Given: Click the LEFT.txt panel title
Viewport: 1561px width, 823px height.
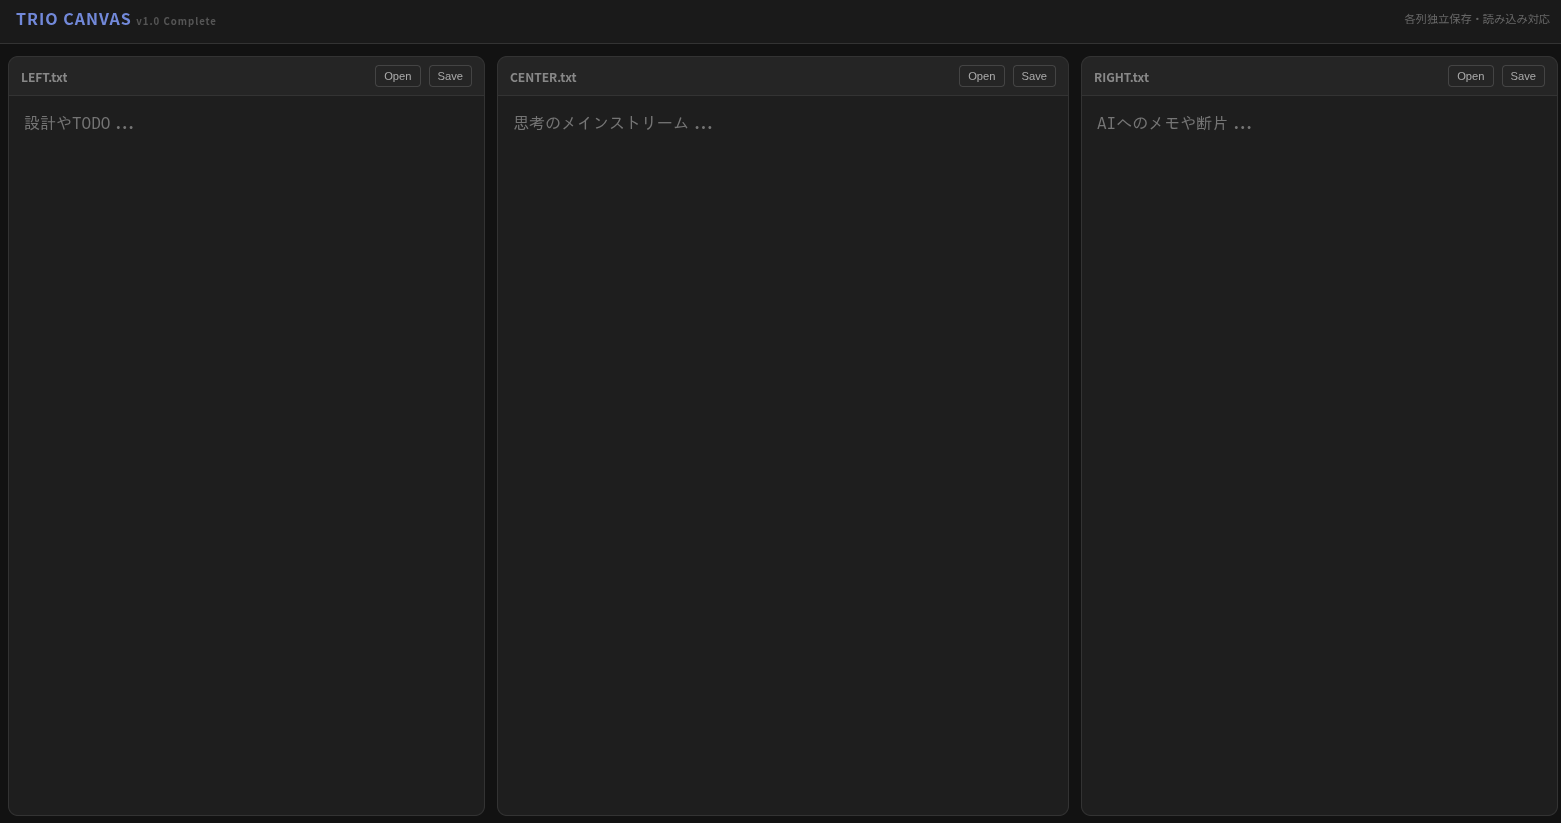Looking at the screenshot, I should (x=44, y=77).
